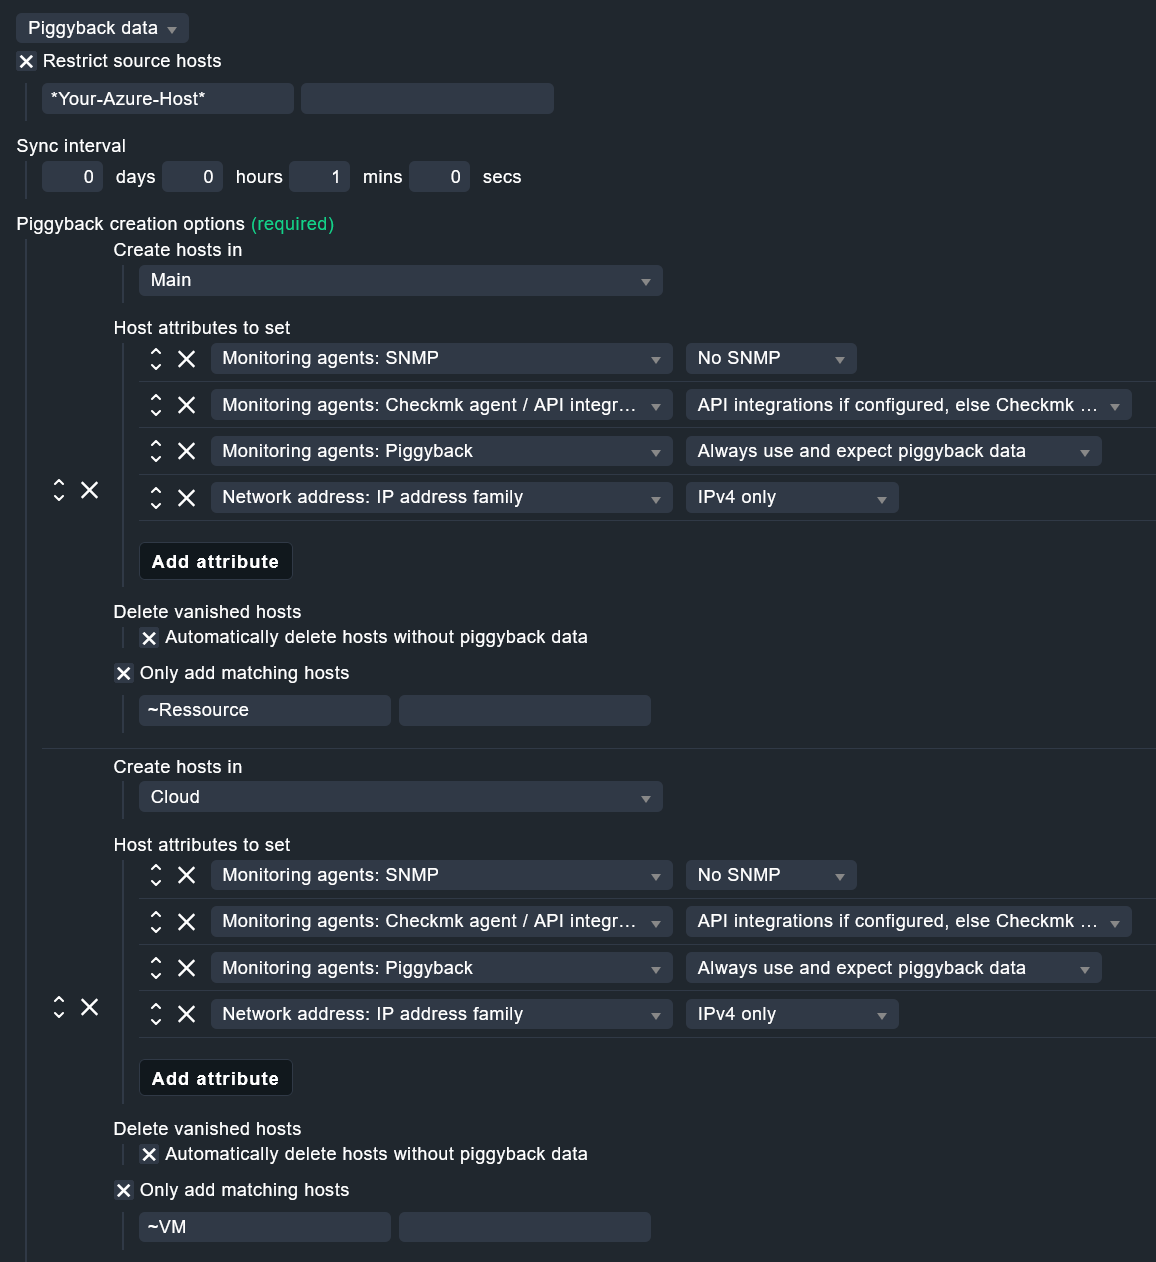Remove the SNMP attribute row under Main folder
The width and height of the screenshot is (1156, 1262).
click(187, 359)
